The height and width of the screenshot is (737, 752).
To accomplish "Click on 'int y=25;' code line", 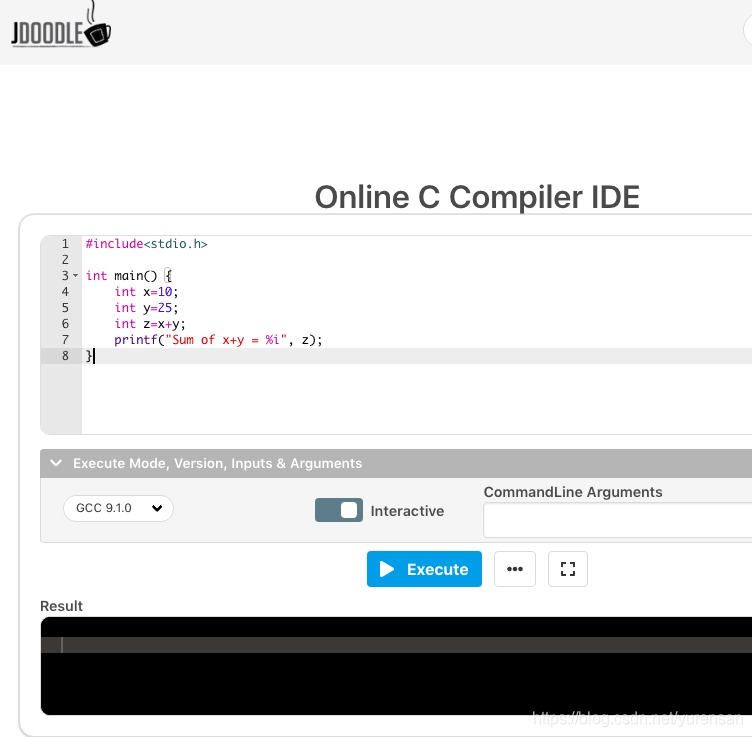I will pyautogui.click(x=146, y=308).
